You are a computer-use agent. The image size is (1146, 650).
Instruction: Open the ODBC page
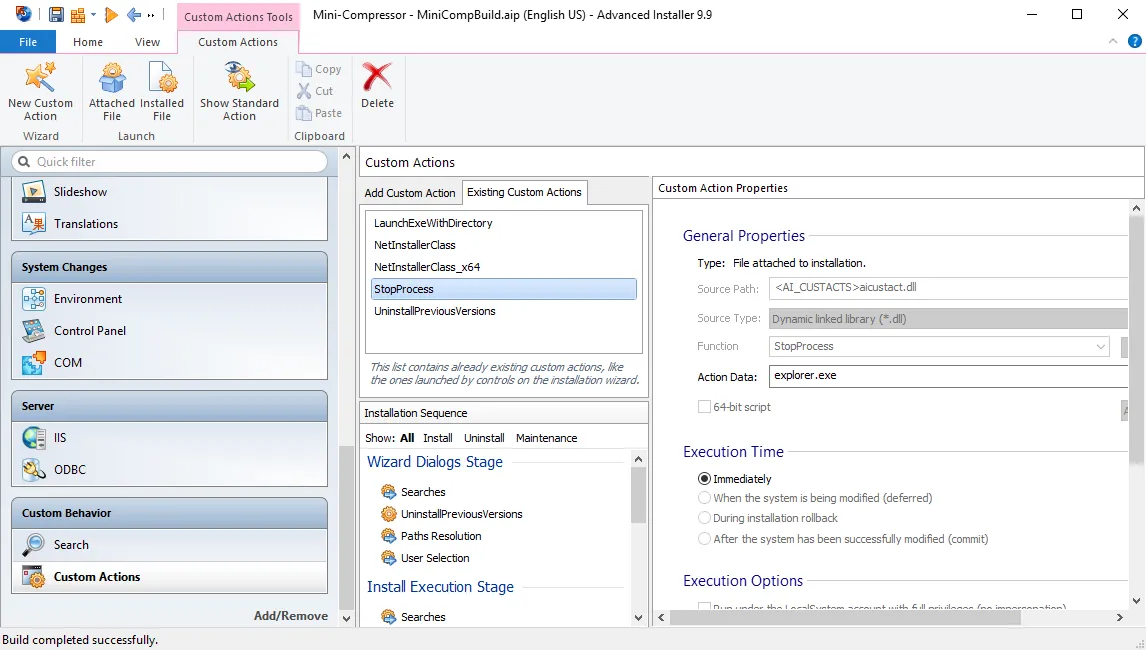pyautogui.click(x=170, y=469)
